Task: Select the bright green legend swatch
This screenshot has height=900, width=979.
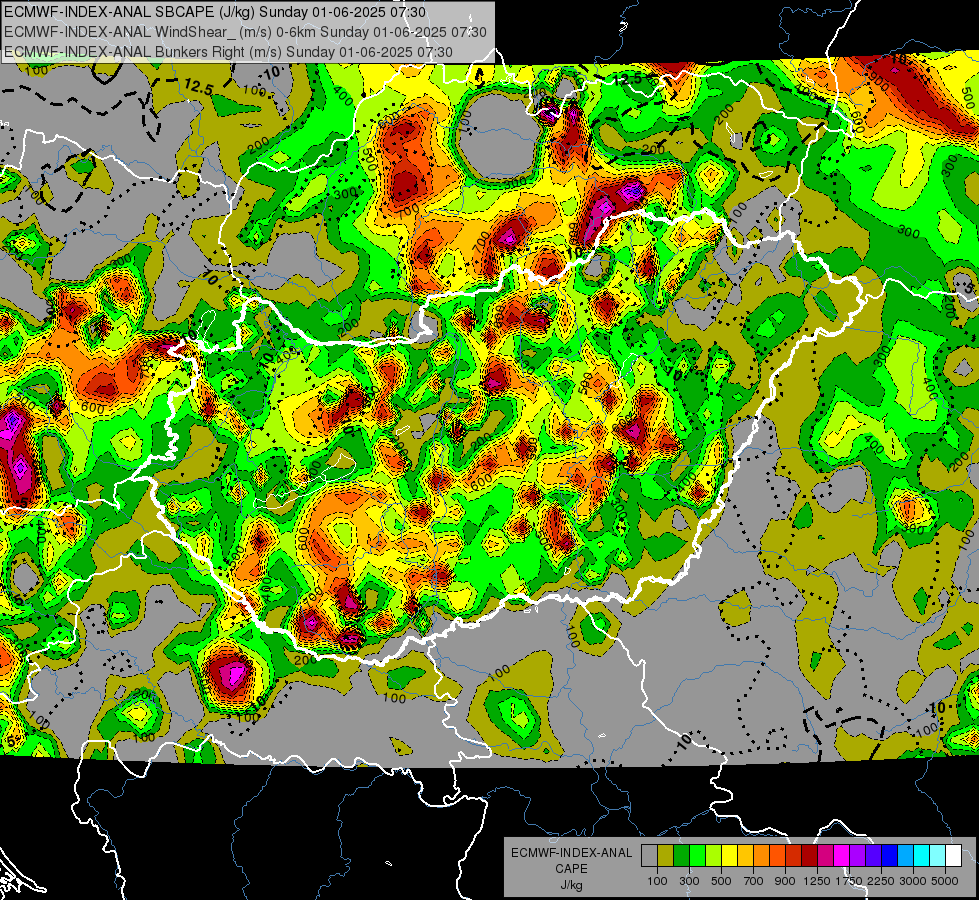Action: (697, 856)
